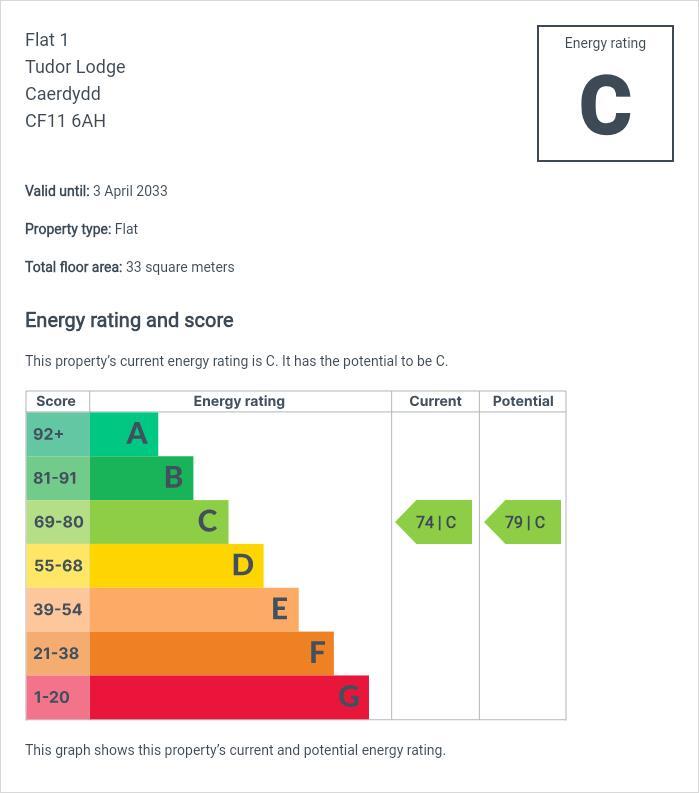Click the 'Energy rating and score' heading
Screen dimensions: 699x793
[129, 320]
